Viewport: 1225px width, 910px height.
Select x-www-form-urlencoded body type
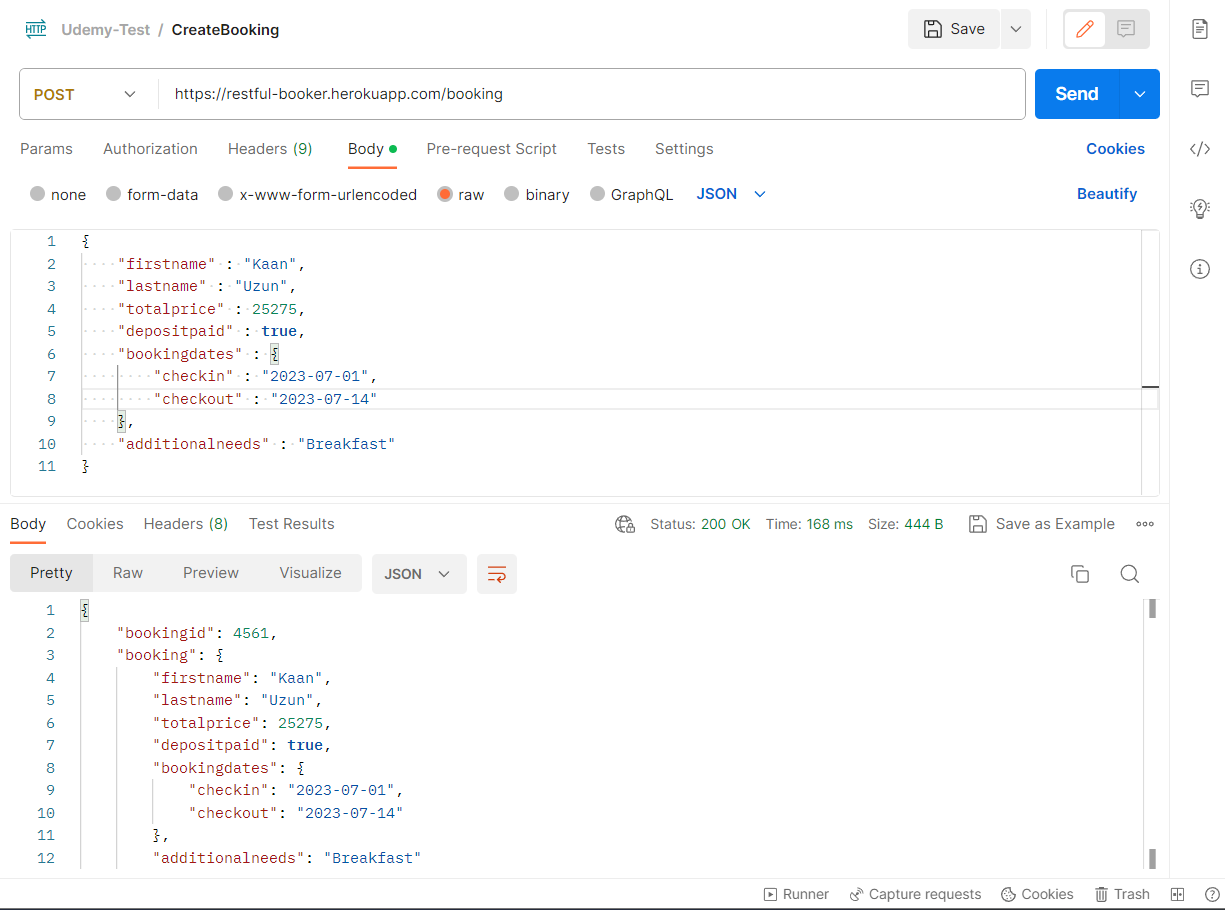(x=317, y=195)
